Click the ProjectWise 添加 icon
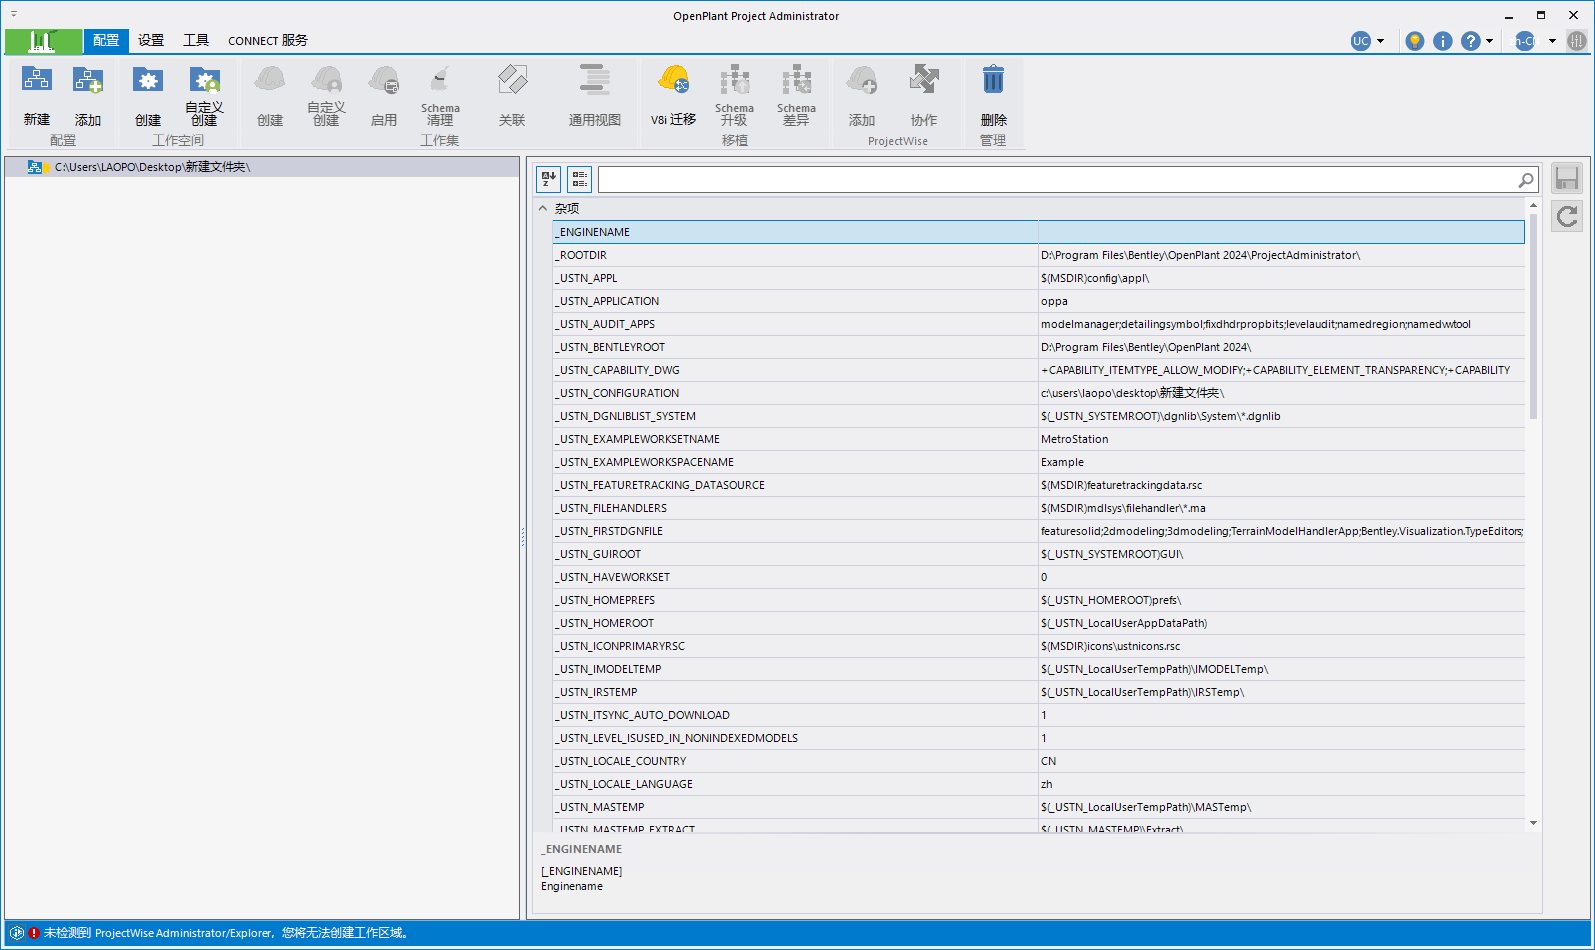The width and height of the screenshot is (1595, 950). (862, 80)
